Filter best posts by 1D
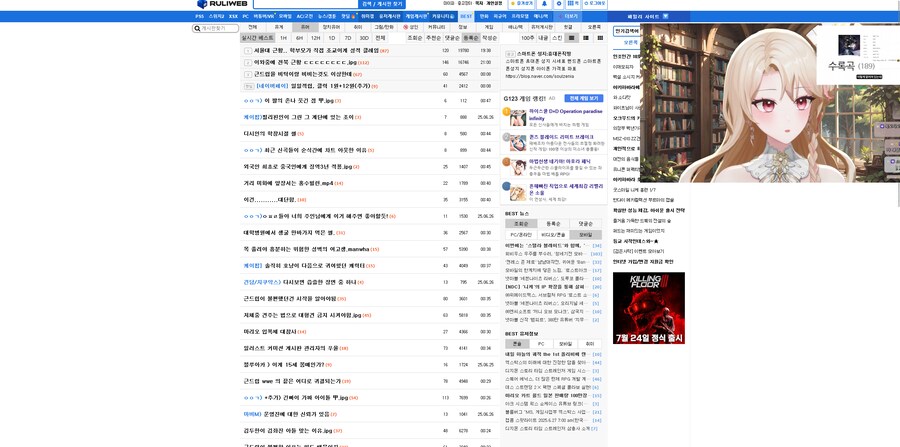 pos(332,38)
